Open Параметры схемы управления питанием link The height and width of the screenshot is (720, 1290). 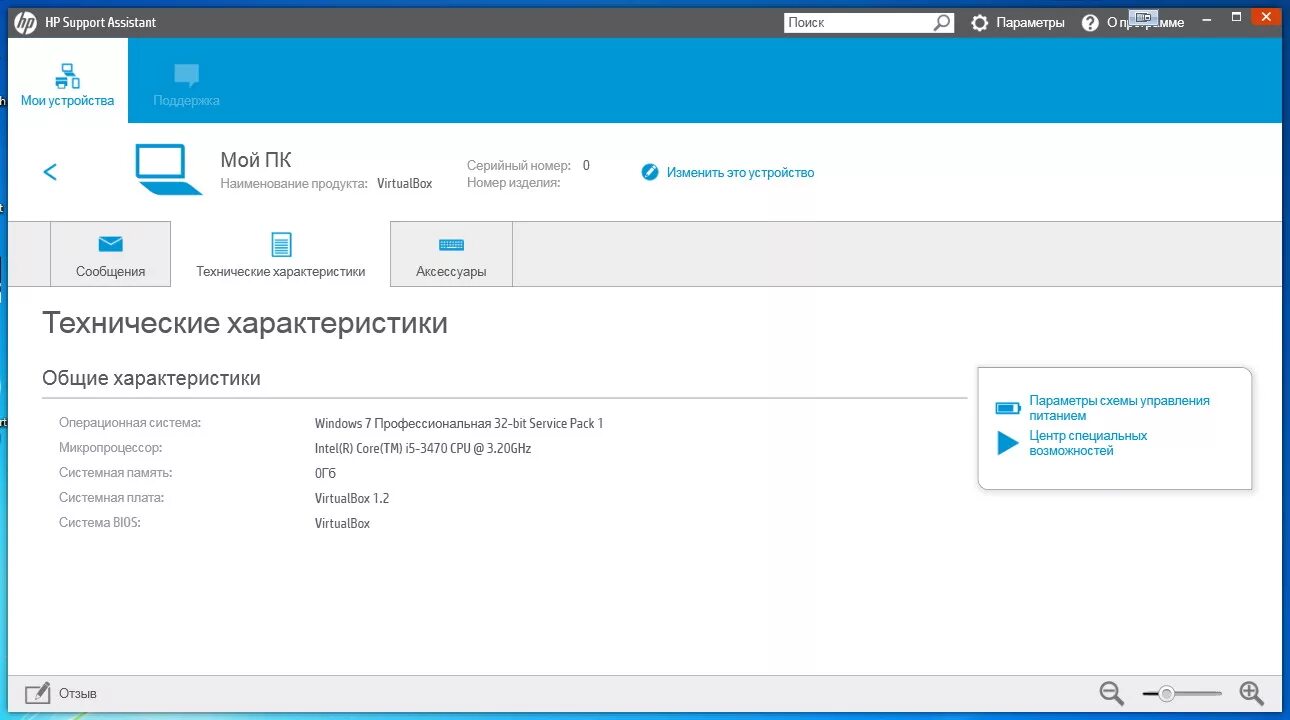[1119, 408]
